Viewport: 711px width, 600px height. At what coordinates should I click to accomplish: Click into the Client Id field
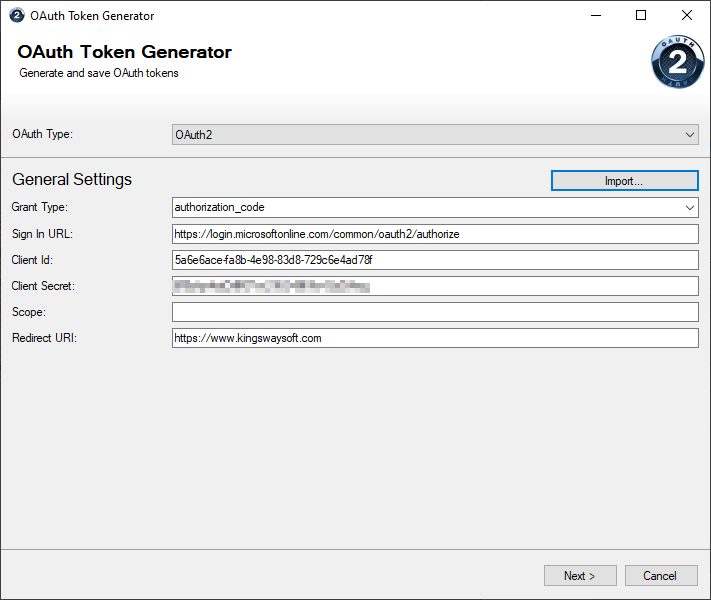(435, 260)
